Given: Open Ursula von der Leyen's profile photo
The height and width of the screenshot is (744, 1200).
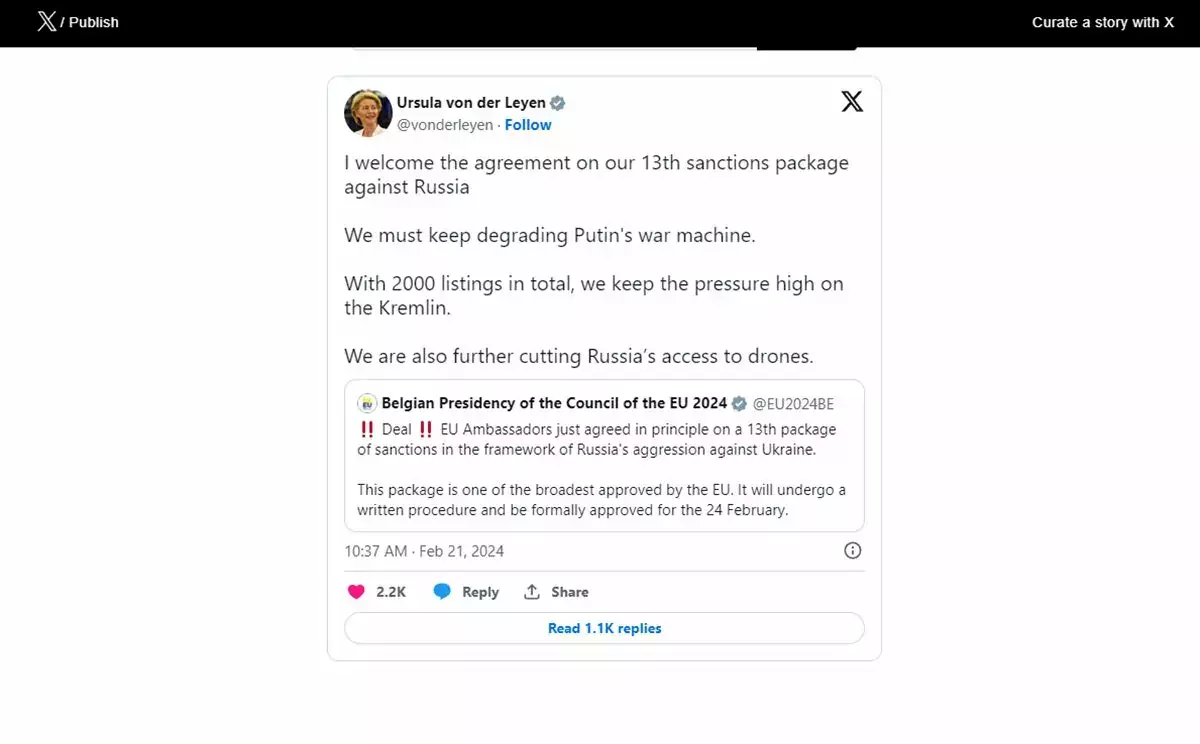Looking at the screenshot, I should pos(367,112).
